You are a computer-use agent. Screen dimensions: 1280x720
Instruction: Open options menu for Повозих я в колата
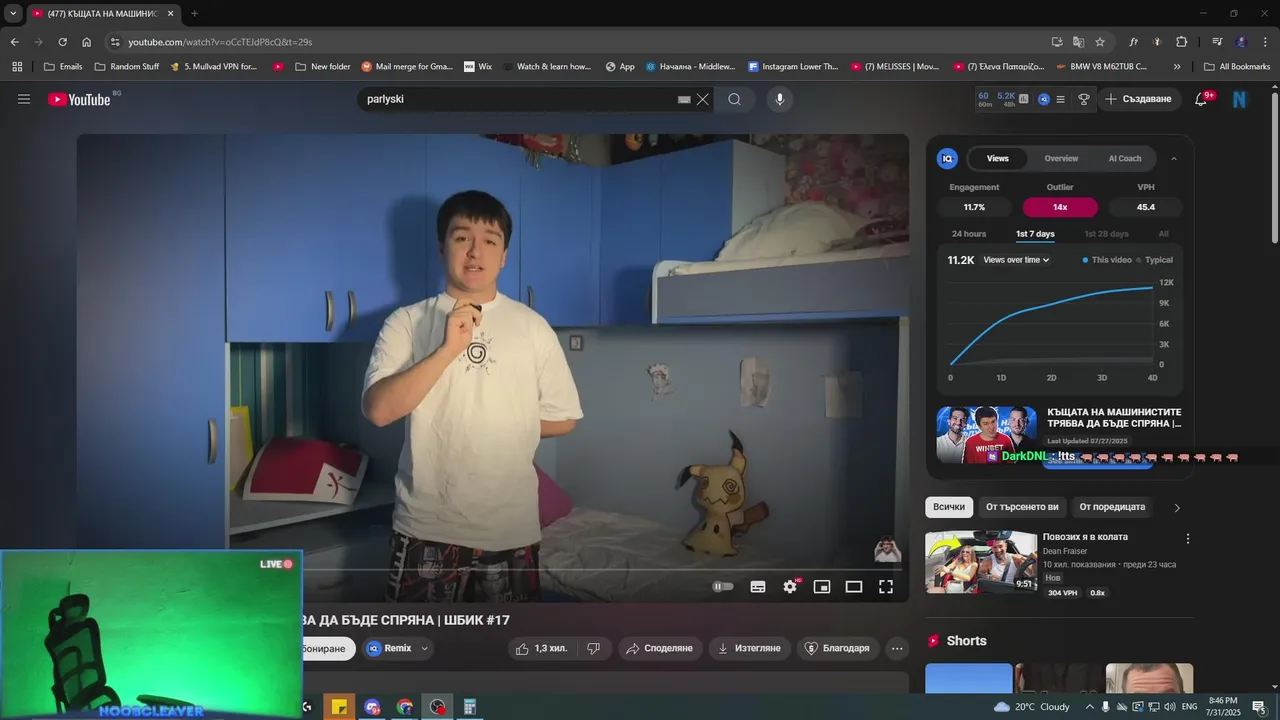coord(1188,538)
